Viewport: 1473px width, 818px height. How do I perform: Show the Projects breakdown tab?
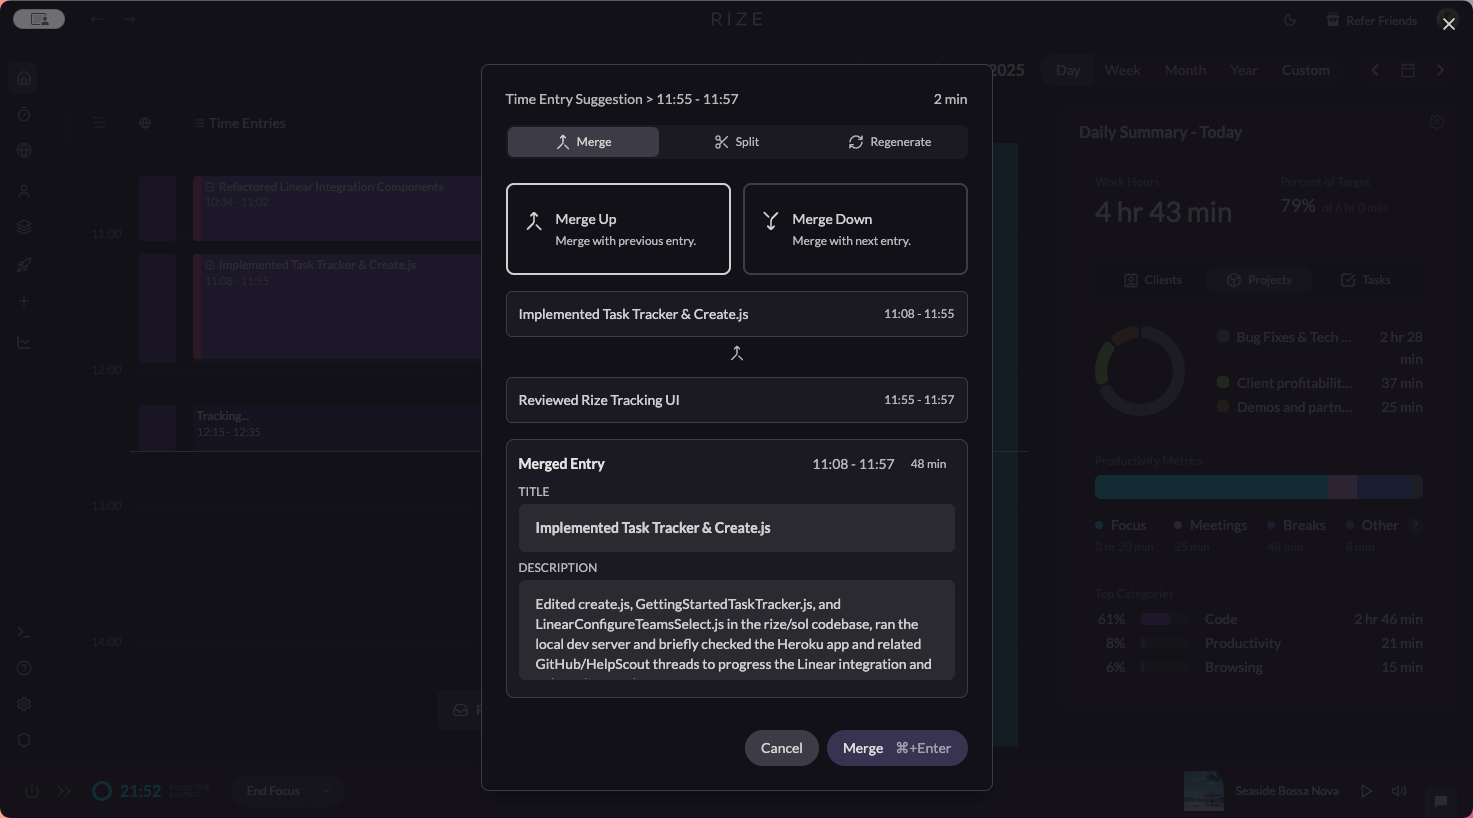[1259, 280]
